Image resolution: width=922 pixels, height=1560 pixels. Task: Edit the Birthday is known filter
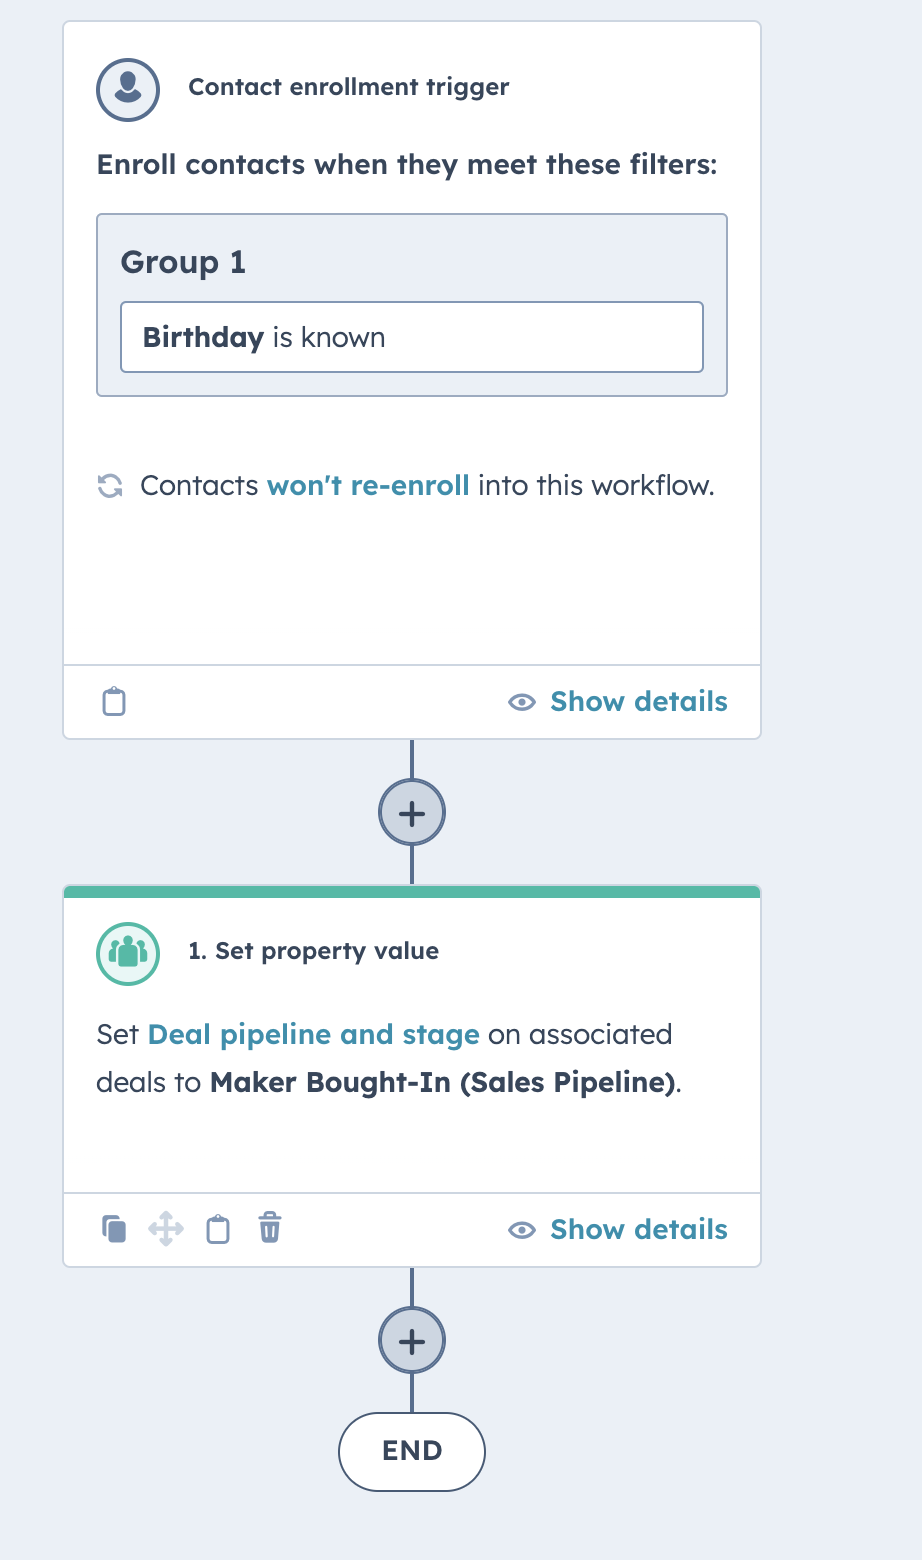click(x=411, y=337)
